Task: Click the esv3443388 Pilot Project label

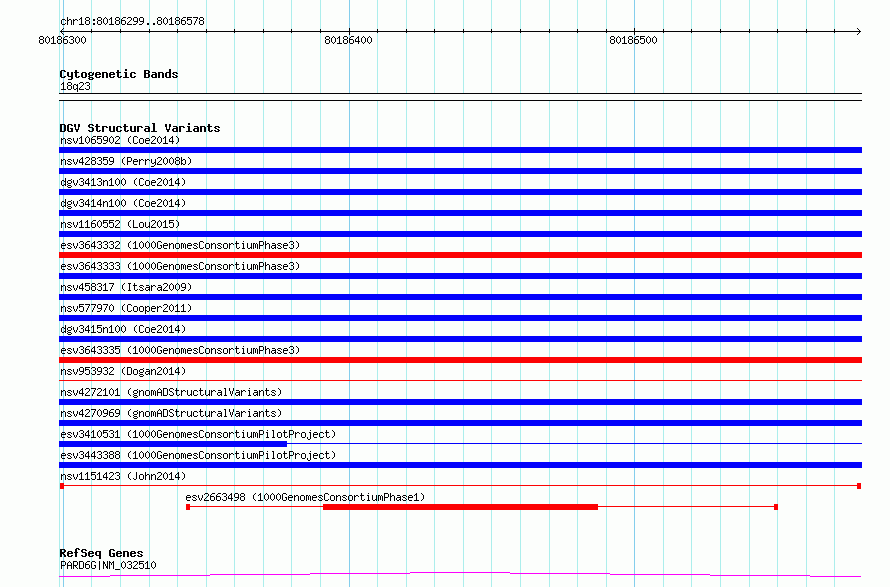Action: pyautogui.click(x=198, y=455)
